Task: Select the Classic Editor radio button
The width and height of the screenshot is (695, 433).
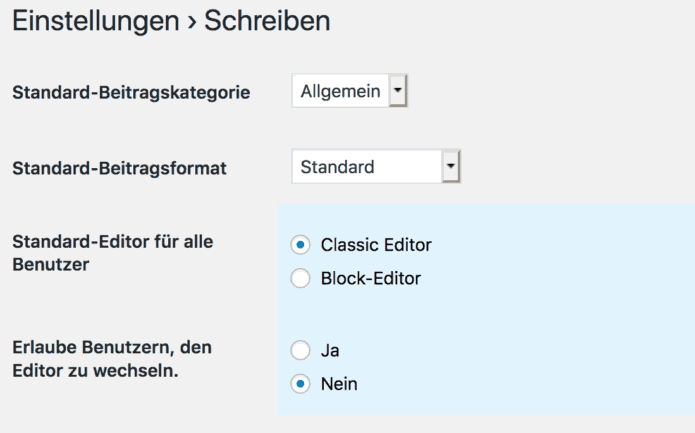Action: tap(300, 245)
